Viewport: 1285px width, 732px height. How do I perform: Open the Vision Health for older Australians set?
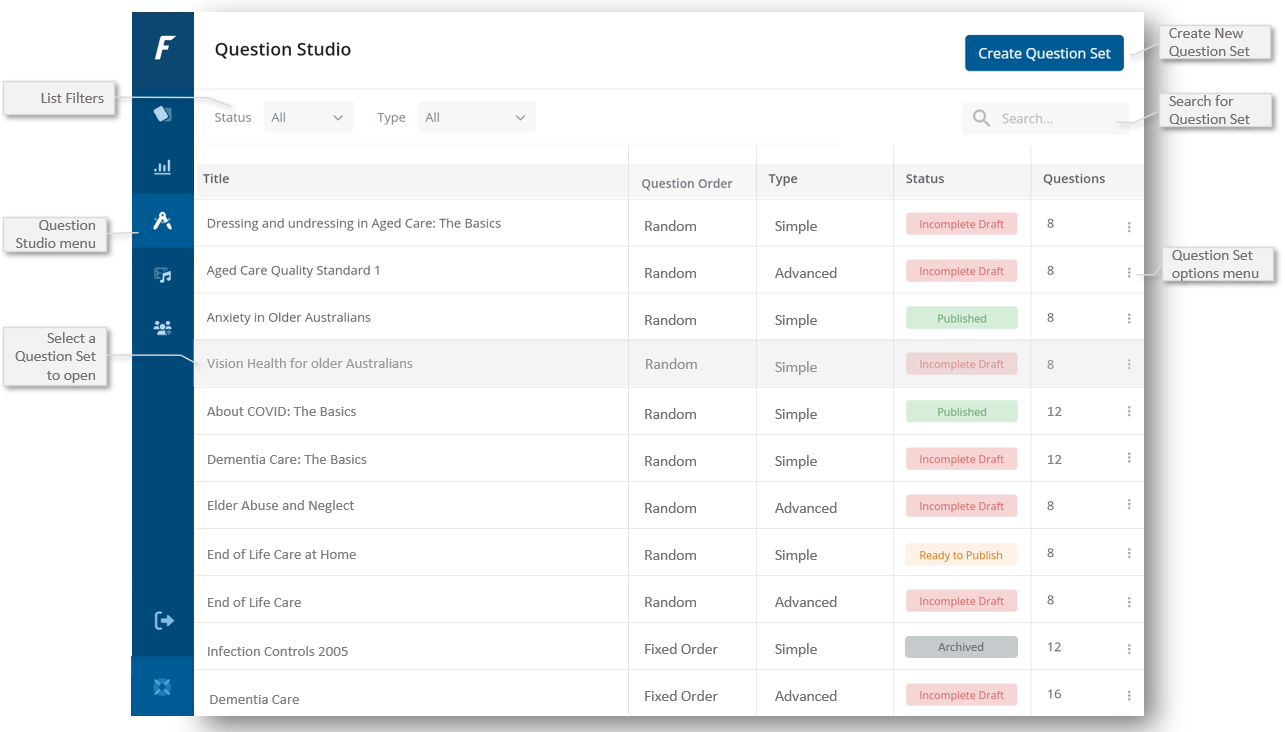pos(309,364)
